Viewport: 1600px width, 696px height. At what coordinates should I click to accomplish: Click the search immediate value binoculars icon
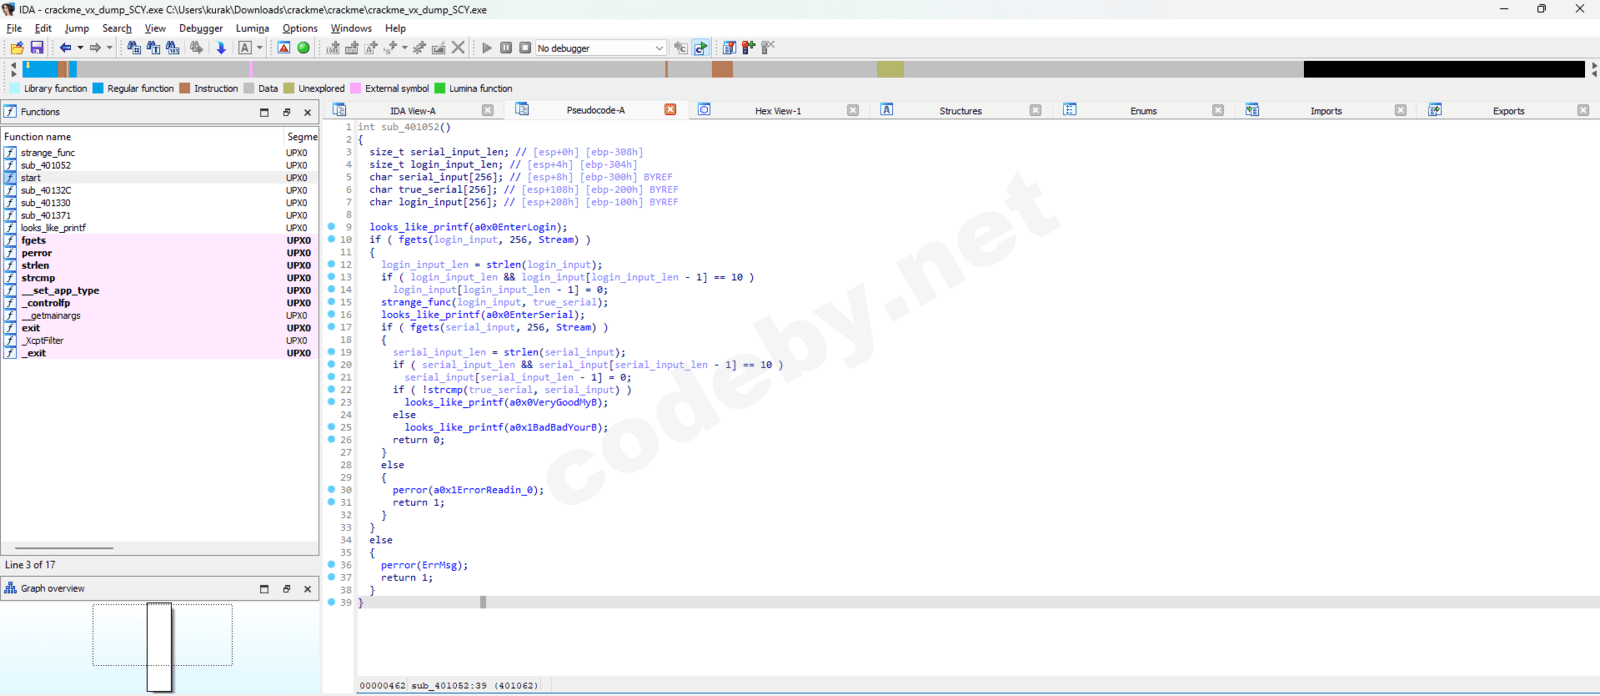pos(173,48)
